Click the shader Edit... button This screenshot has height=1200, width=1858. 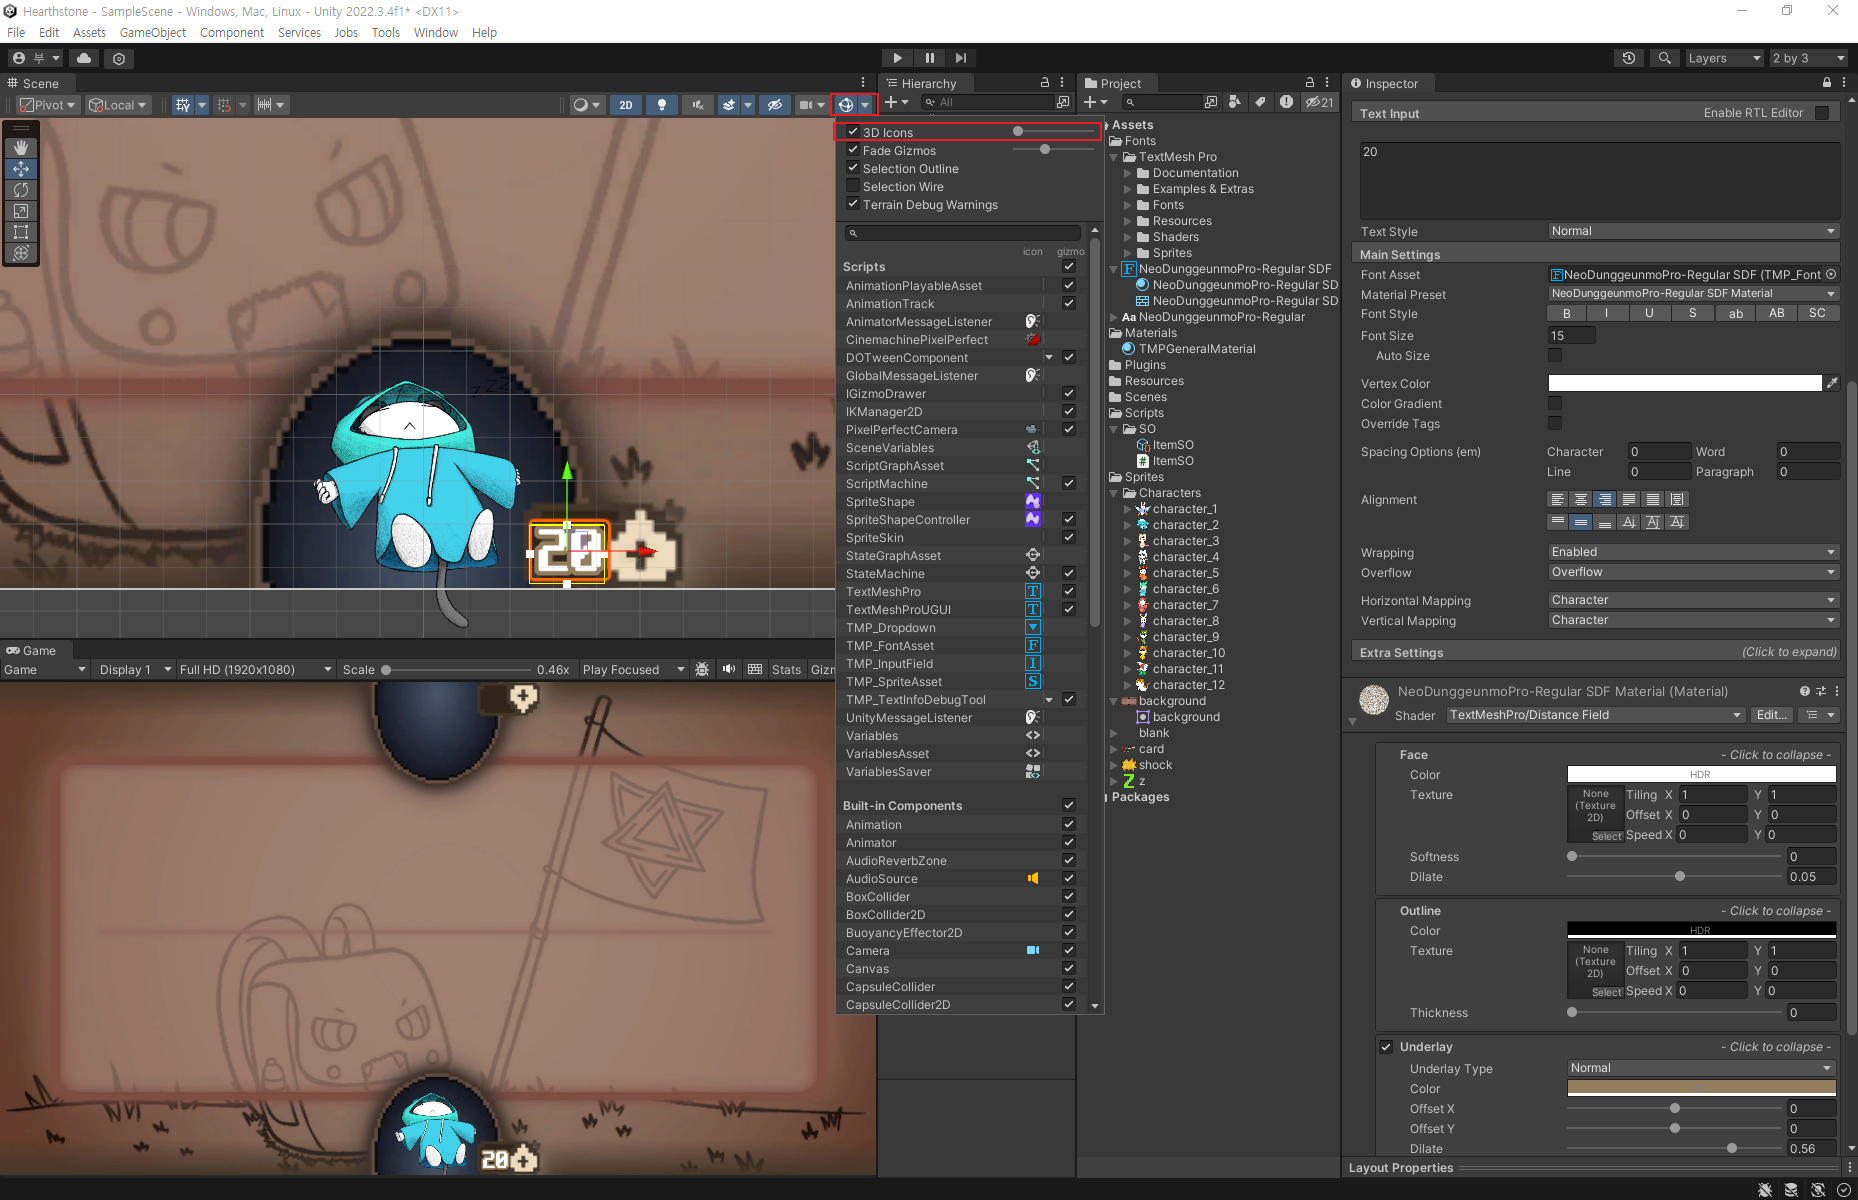pos(1771,715)
